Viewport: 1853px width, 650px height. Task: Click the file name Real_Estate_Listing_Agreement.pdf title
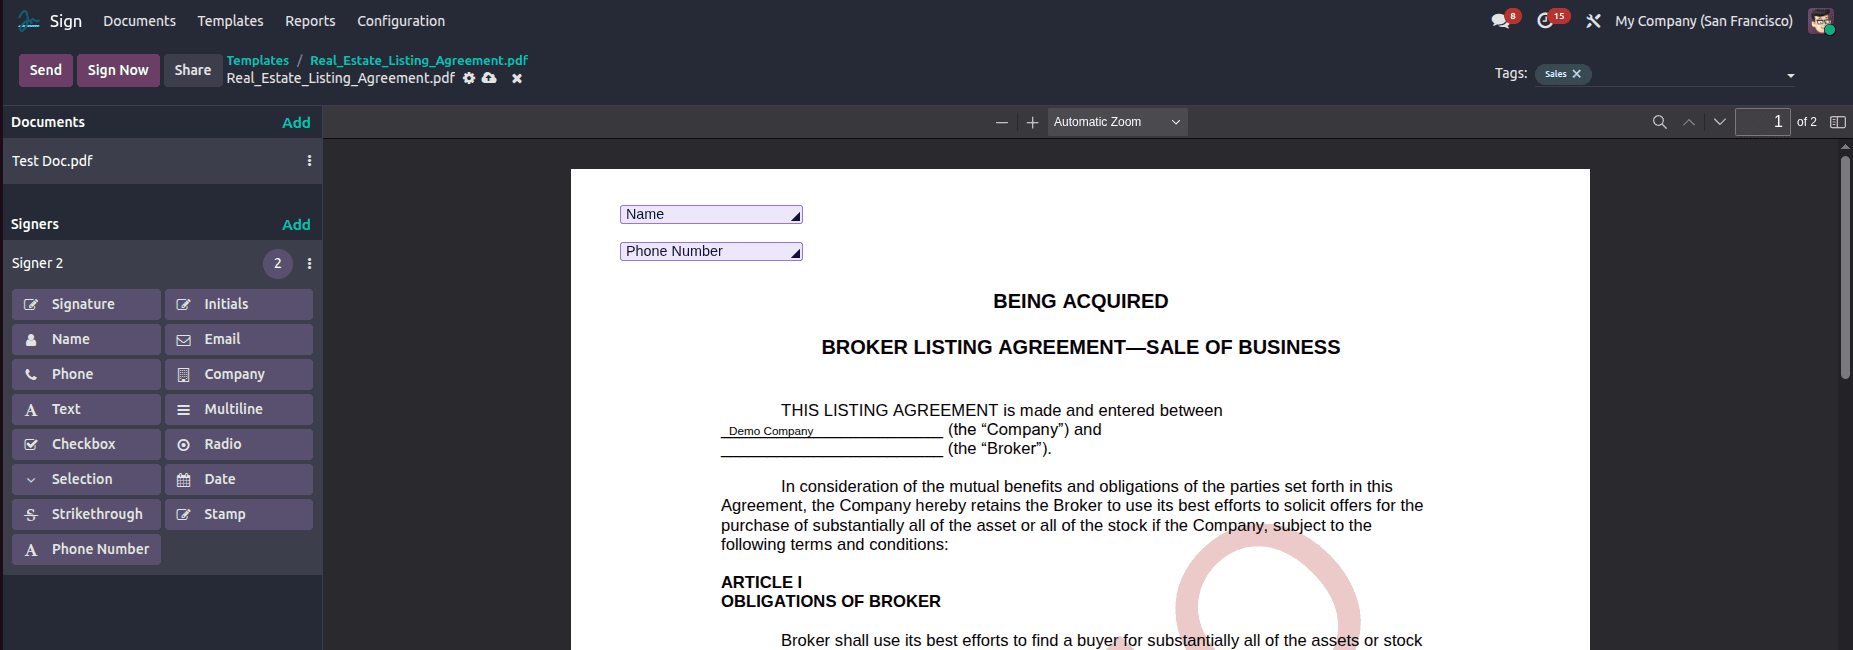point(340,78)
